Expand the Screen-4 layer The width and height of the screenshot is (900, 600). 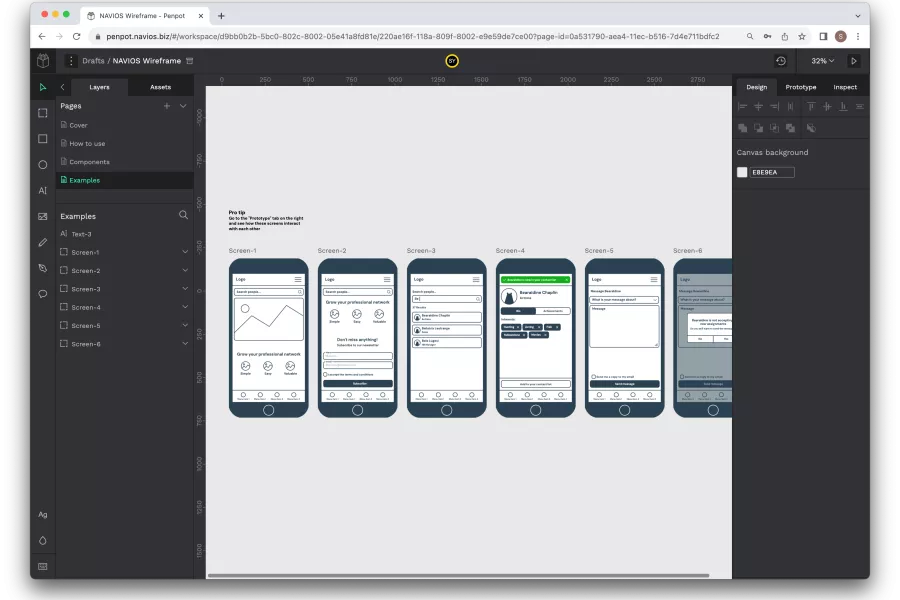point(185,307)
